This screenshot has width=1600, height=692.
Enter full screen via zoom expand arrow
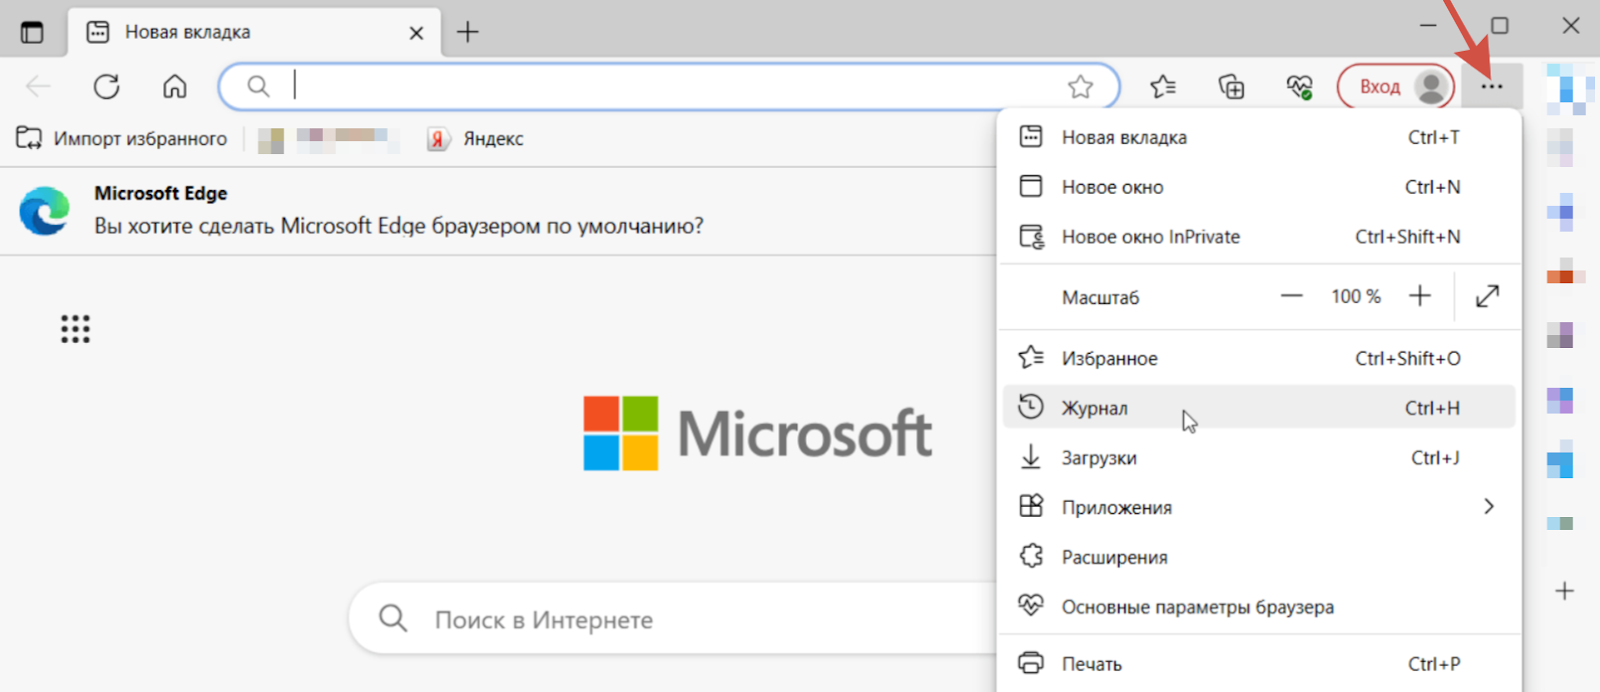[1487, 296]
